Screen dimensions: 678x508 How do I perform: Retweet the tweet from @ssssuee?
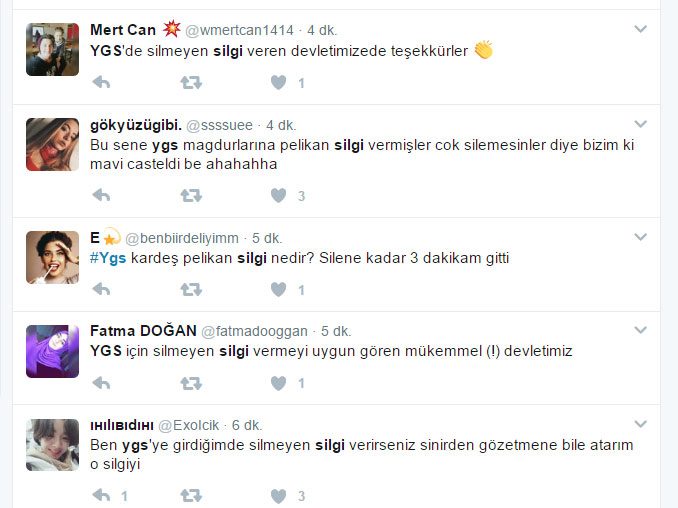(x=191, y=195)
